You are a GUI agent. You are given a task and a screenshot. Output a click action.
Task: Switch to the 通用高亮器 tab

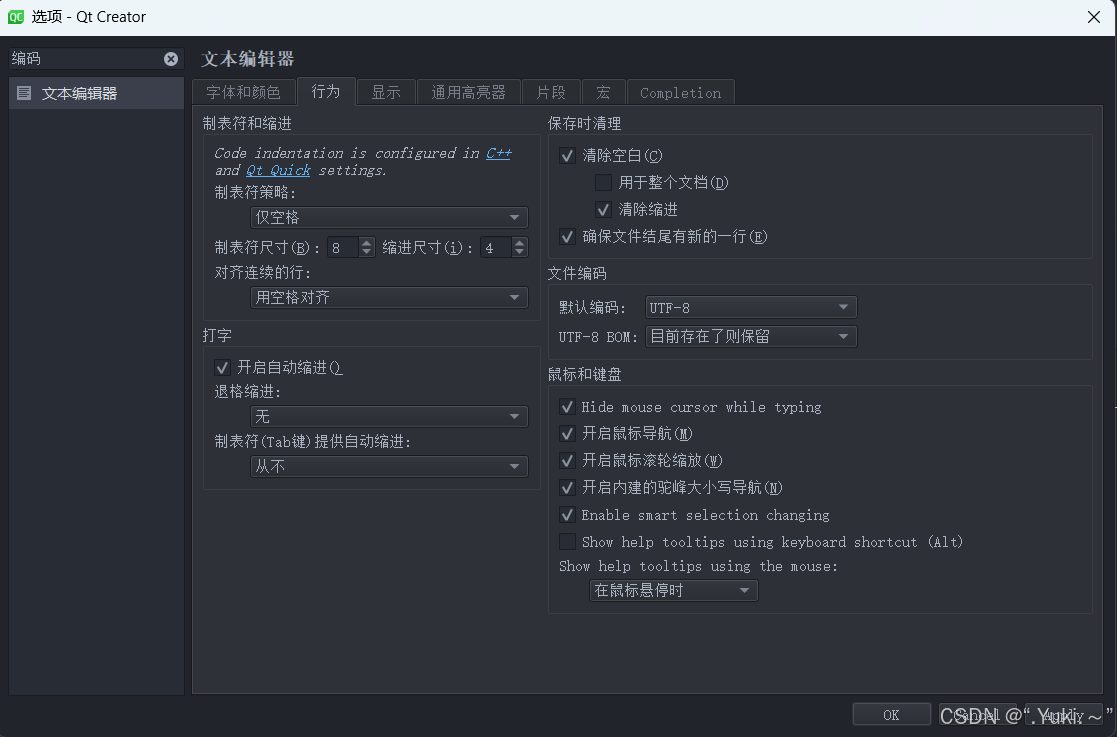pos(467,91)
